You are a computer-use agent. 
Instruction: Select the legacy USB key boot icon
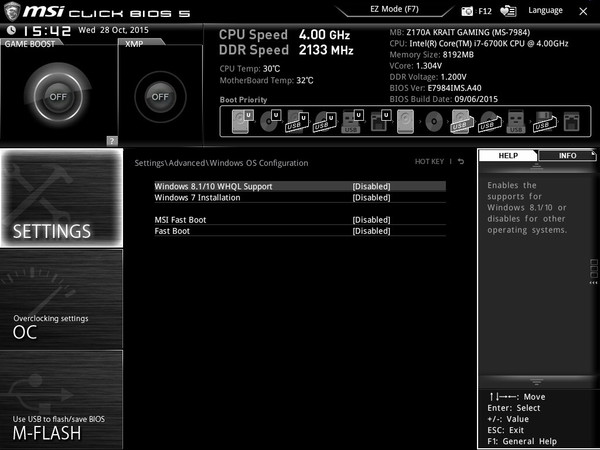pos(516,121)
